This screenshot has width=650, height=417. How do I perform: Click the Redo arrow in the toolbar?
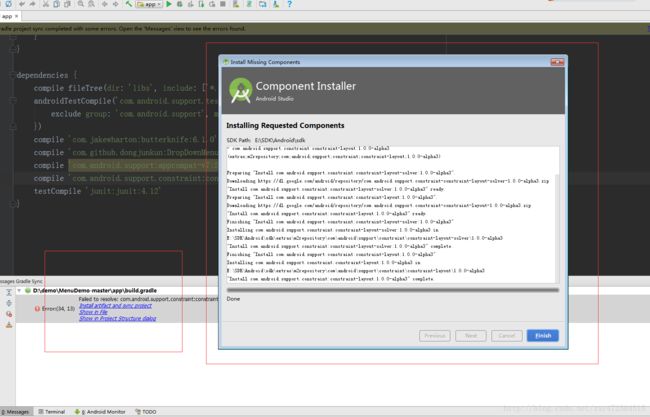(x=32, y=4)
